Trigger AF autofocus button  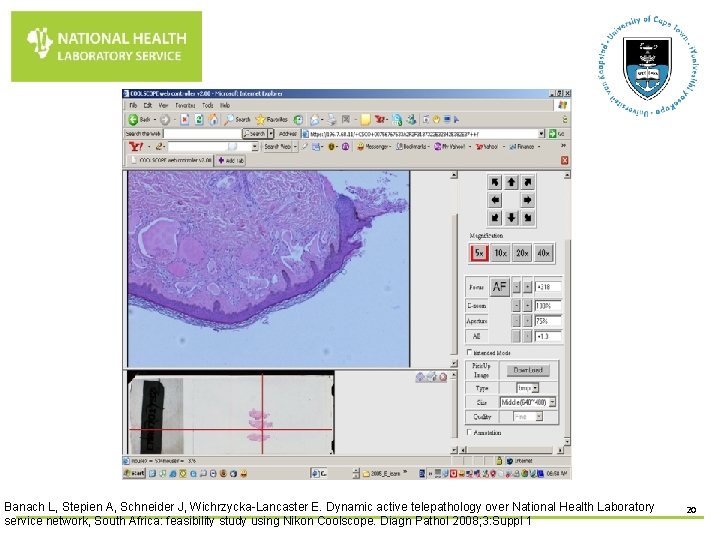(x=500, y=287)
